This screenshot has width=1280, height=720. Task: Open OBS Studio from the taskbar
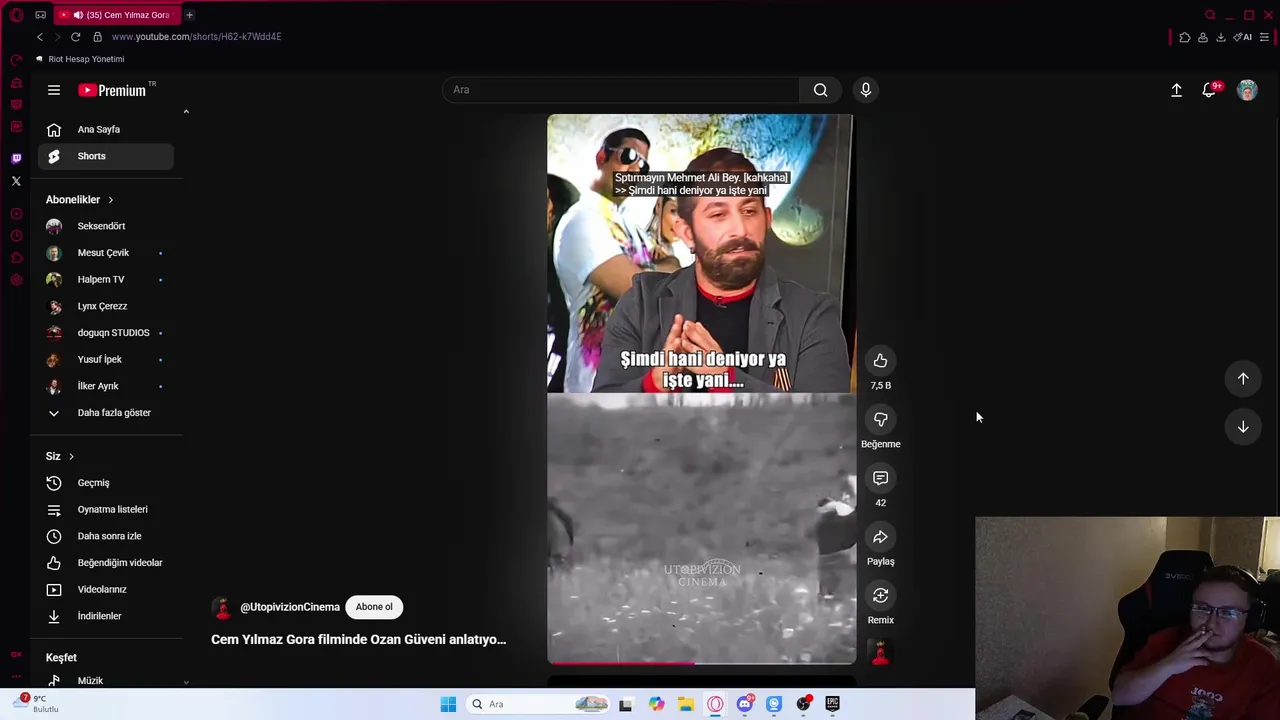point(803,704)
